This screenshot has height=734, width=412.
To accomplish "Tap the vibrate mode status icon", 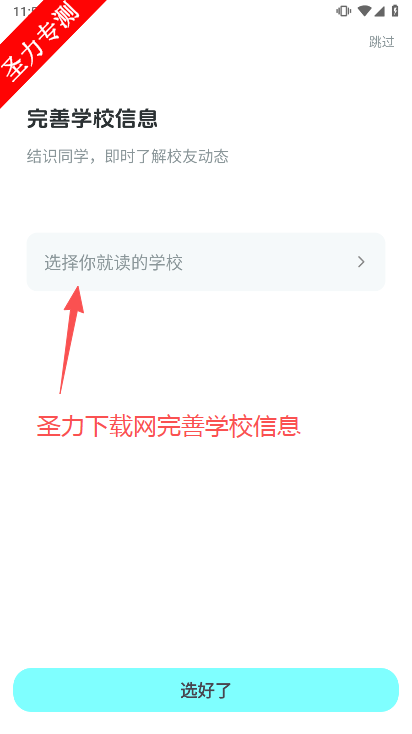I will tap(343, 11).
